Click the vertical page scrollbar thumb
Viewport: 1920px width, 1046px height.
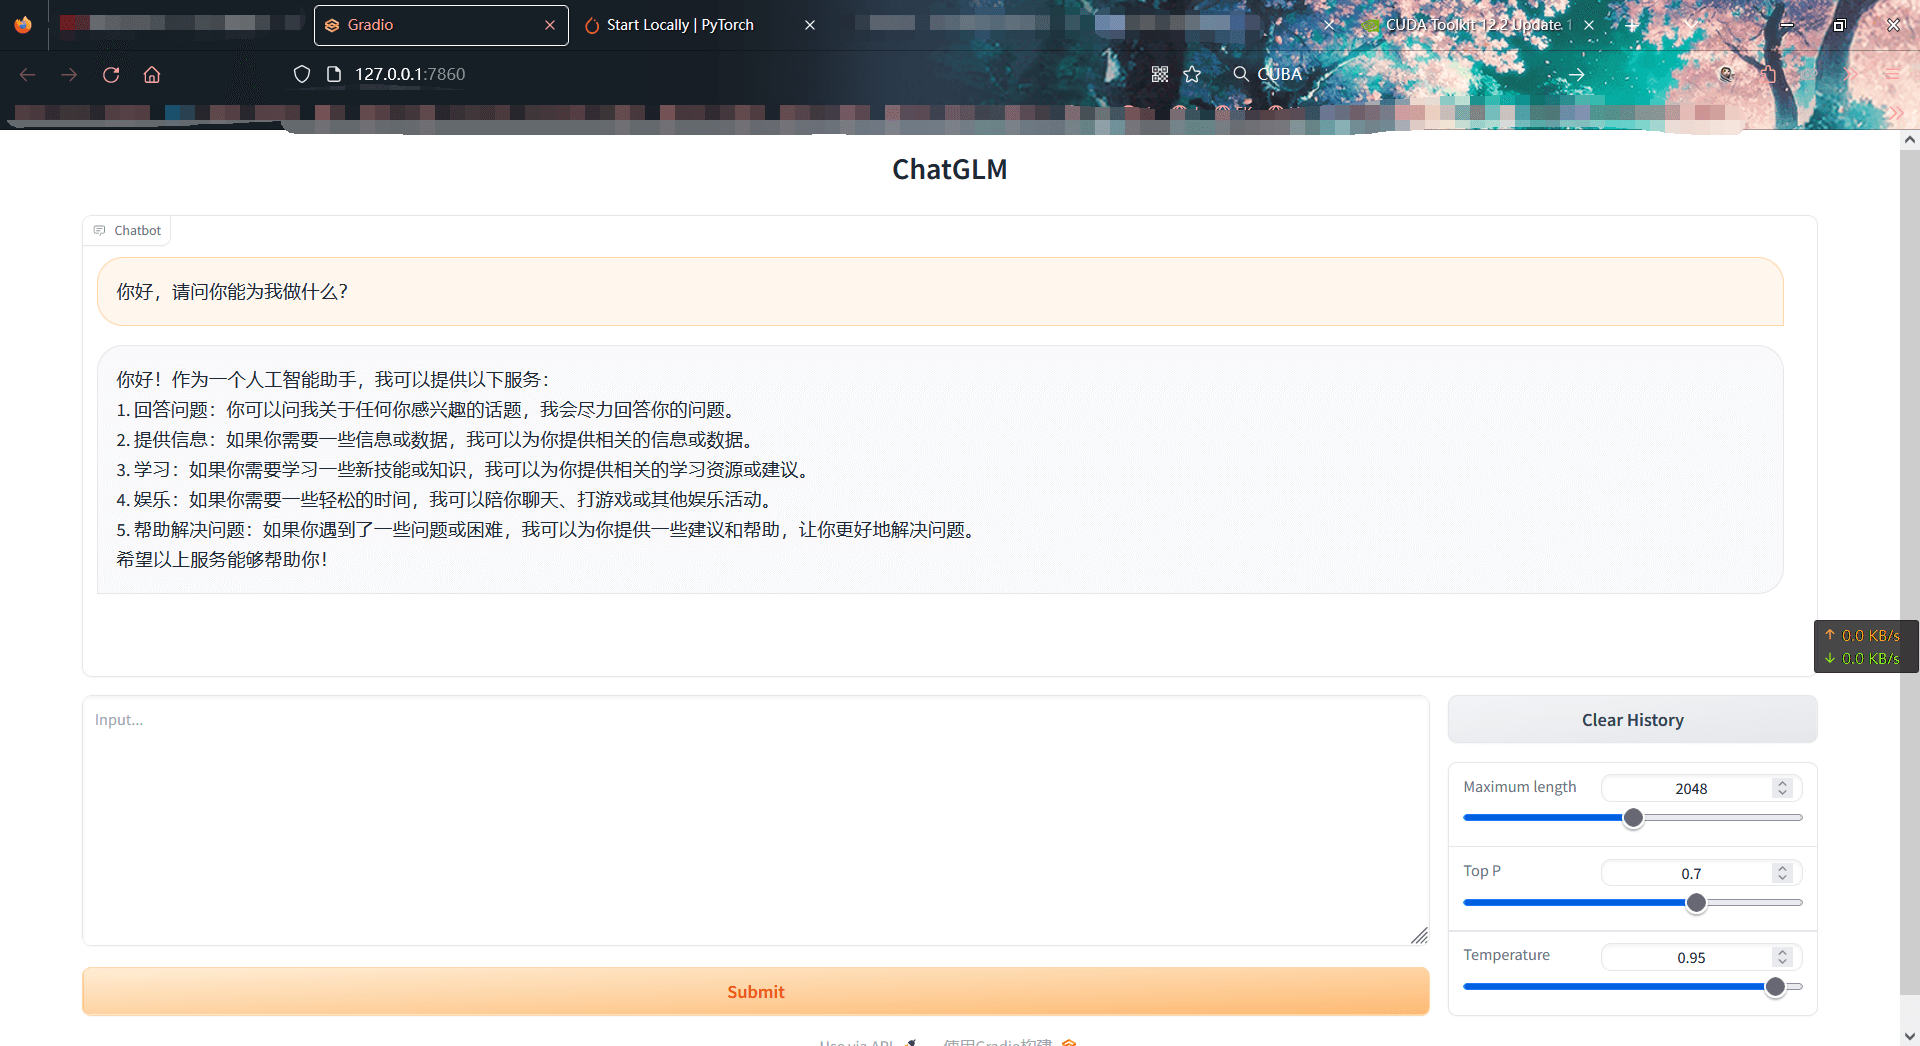(1910, 573)
